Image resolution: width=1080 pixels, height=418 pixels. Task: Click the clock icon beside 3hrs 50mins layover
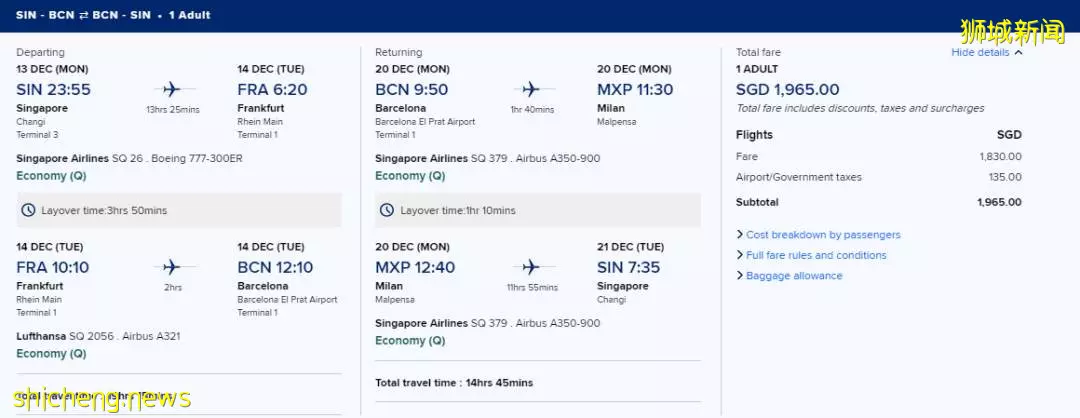pyautogui.click(x=28, y=210)
